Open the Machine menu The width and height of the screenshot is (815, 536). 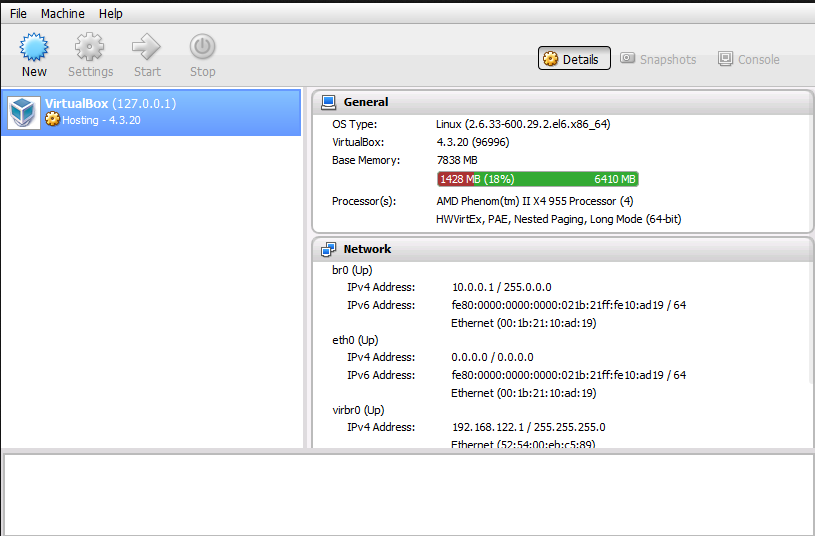click(x=62, y=14)
